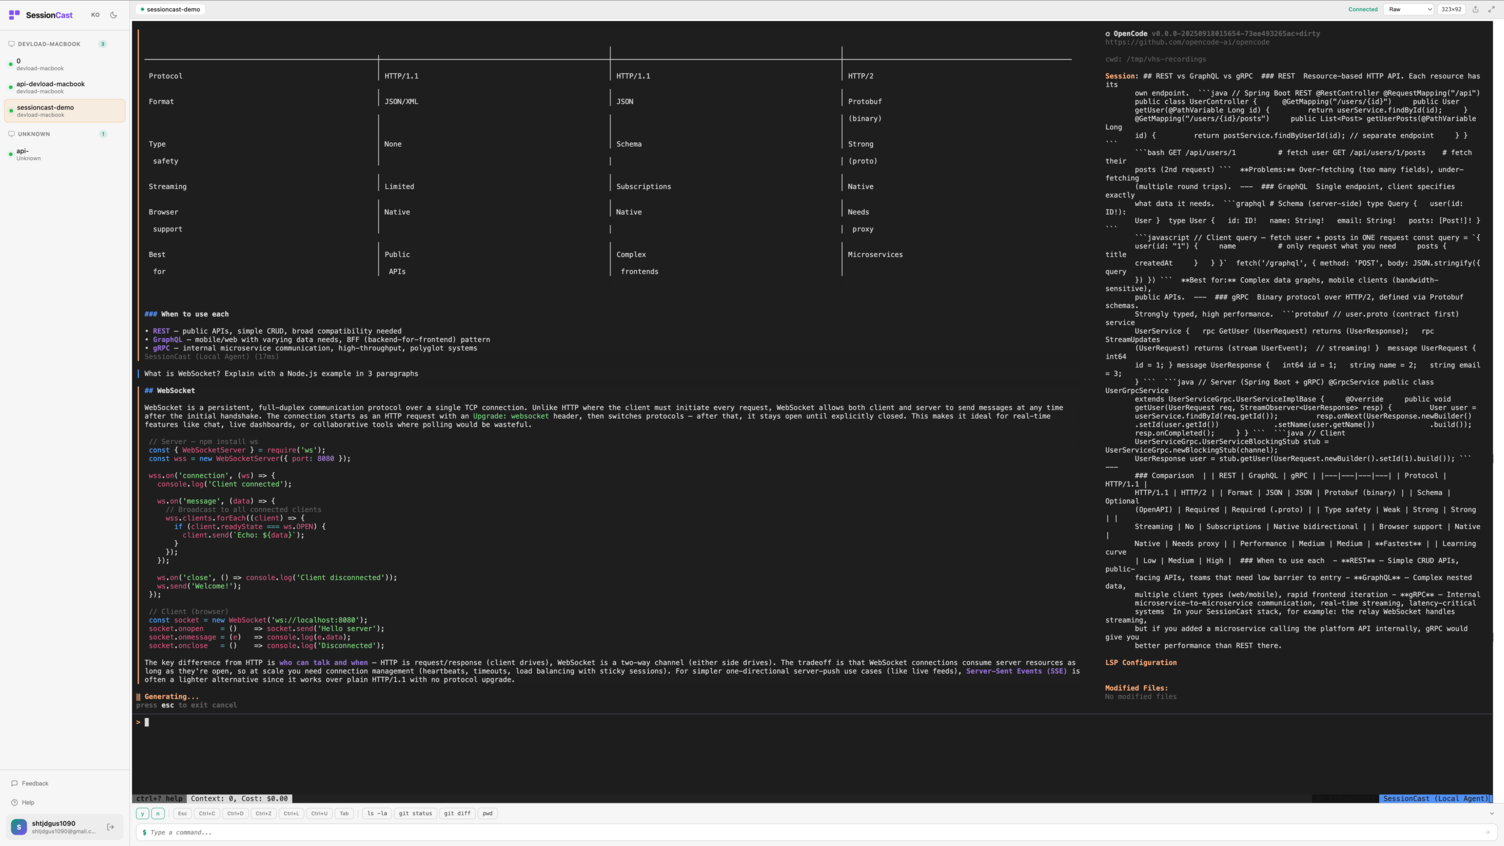Screen dimensions: 1504x846
Task: Click the Ctrl+C shortcut button
Action: (207, 813)
